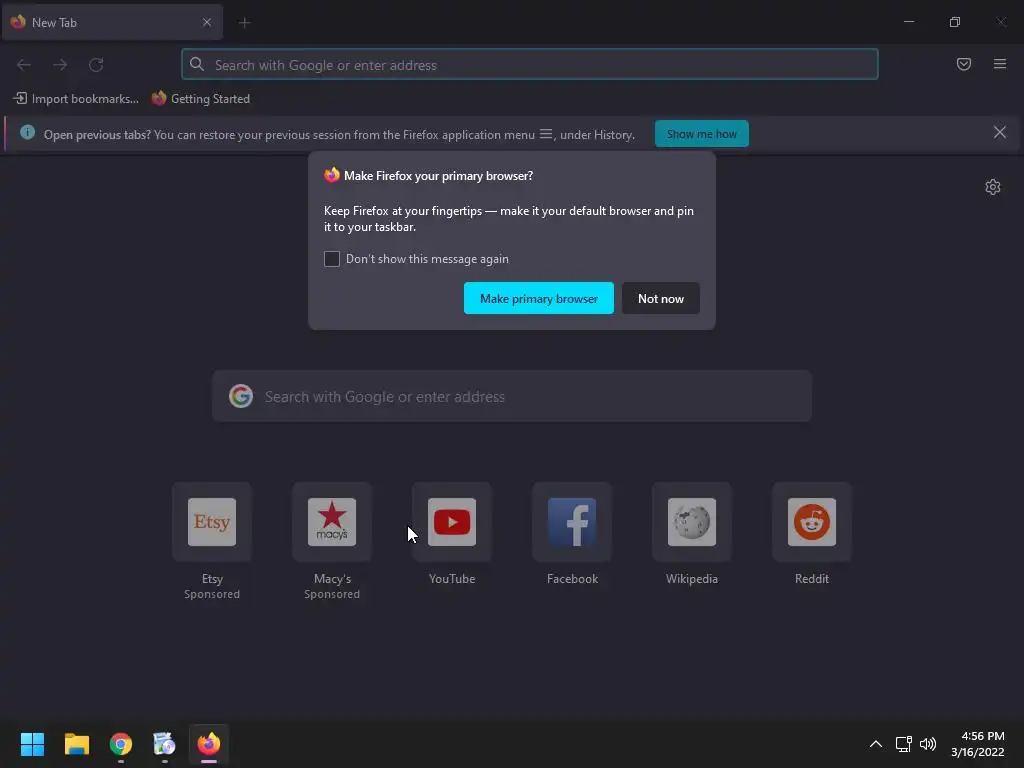
Task: Click Firefox icon in taskbar
Action: point(209,744)
